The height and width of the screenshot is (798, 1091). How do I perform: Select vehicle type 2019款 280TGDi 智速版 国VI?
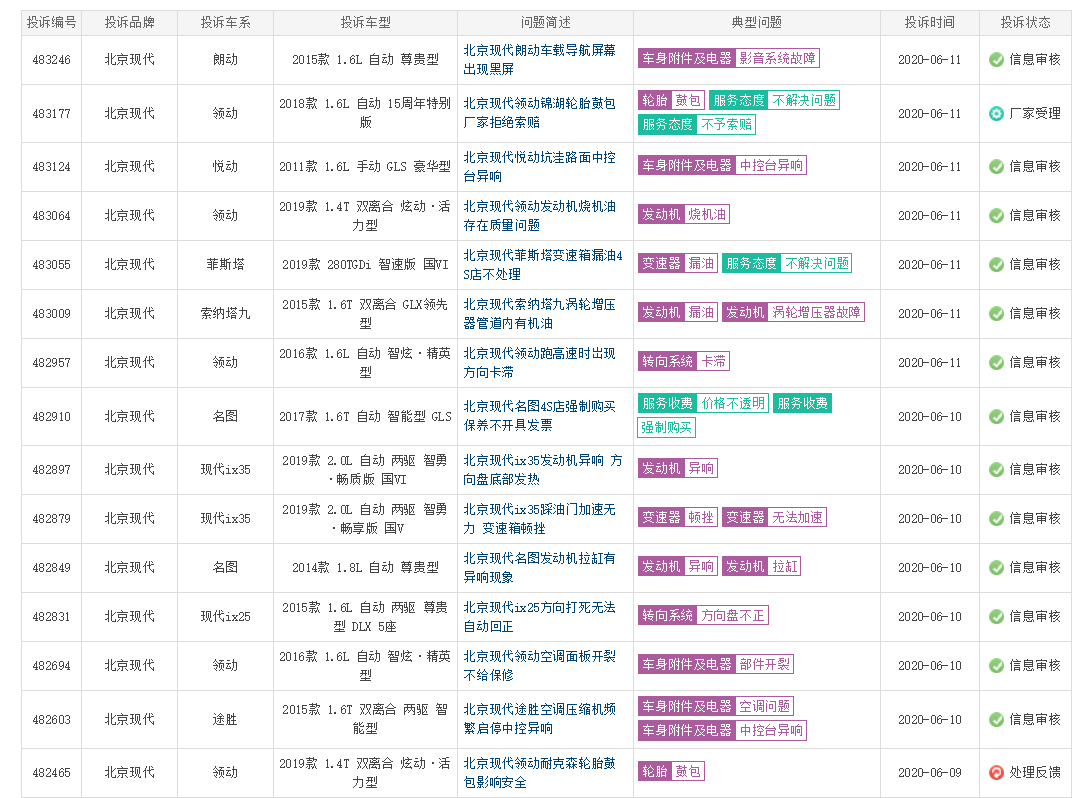tap(365, 264)
